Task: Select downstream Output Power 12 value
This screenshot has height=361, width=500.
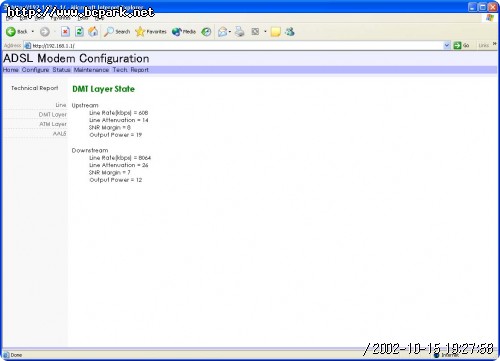Action: pos(139,180)
